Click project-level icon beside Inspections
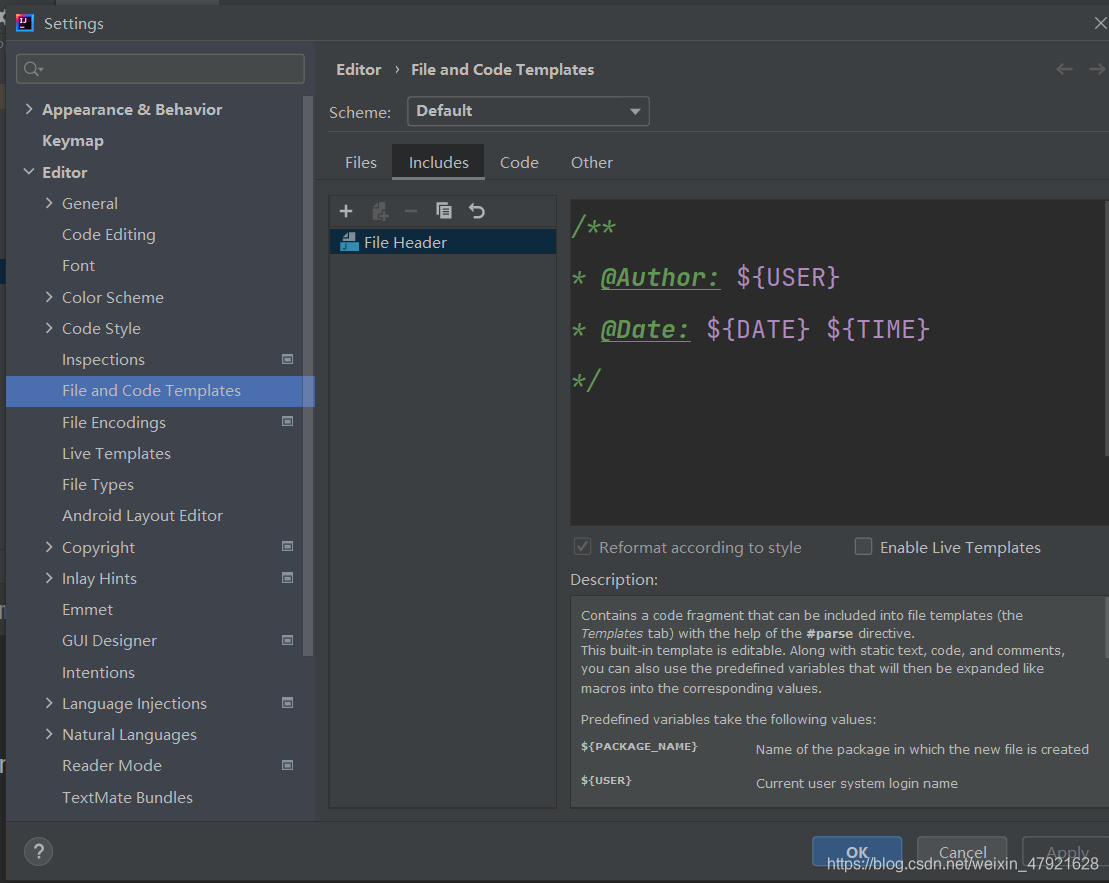Screen dimensions: 1109x883 287,359
